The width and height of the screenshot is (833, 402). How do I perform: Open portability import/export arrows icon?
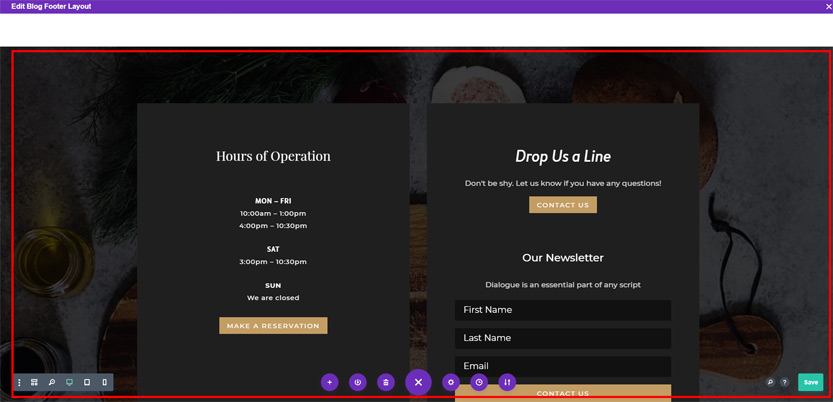click(507, 382)
